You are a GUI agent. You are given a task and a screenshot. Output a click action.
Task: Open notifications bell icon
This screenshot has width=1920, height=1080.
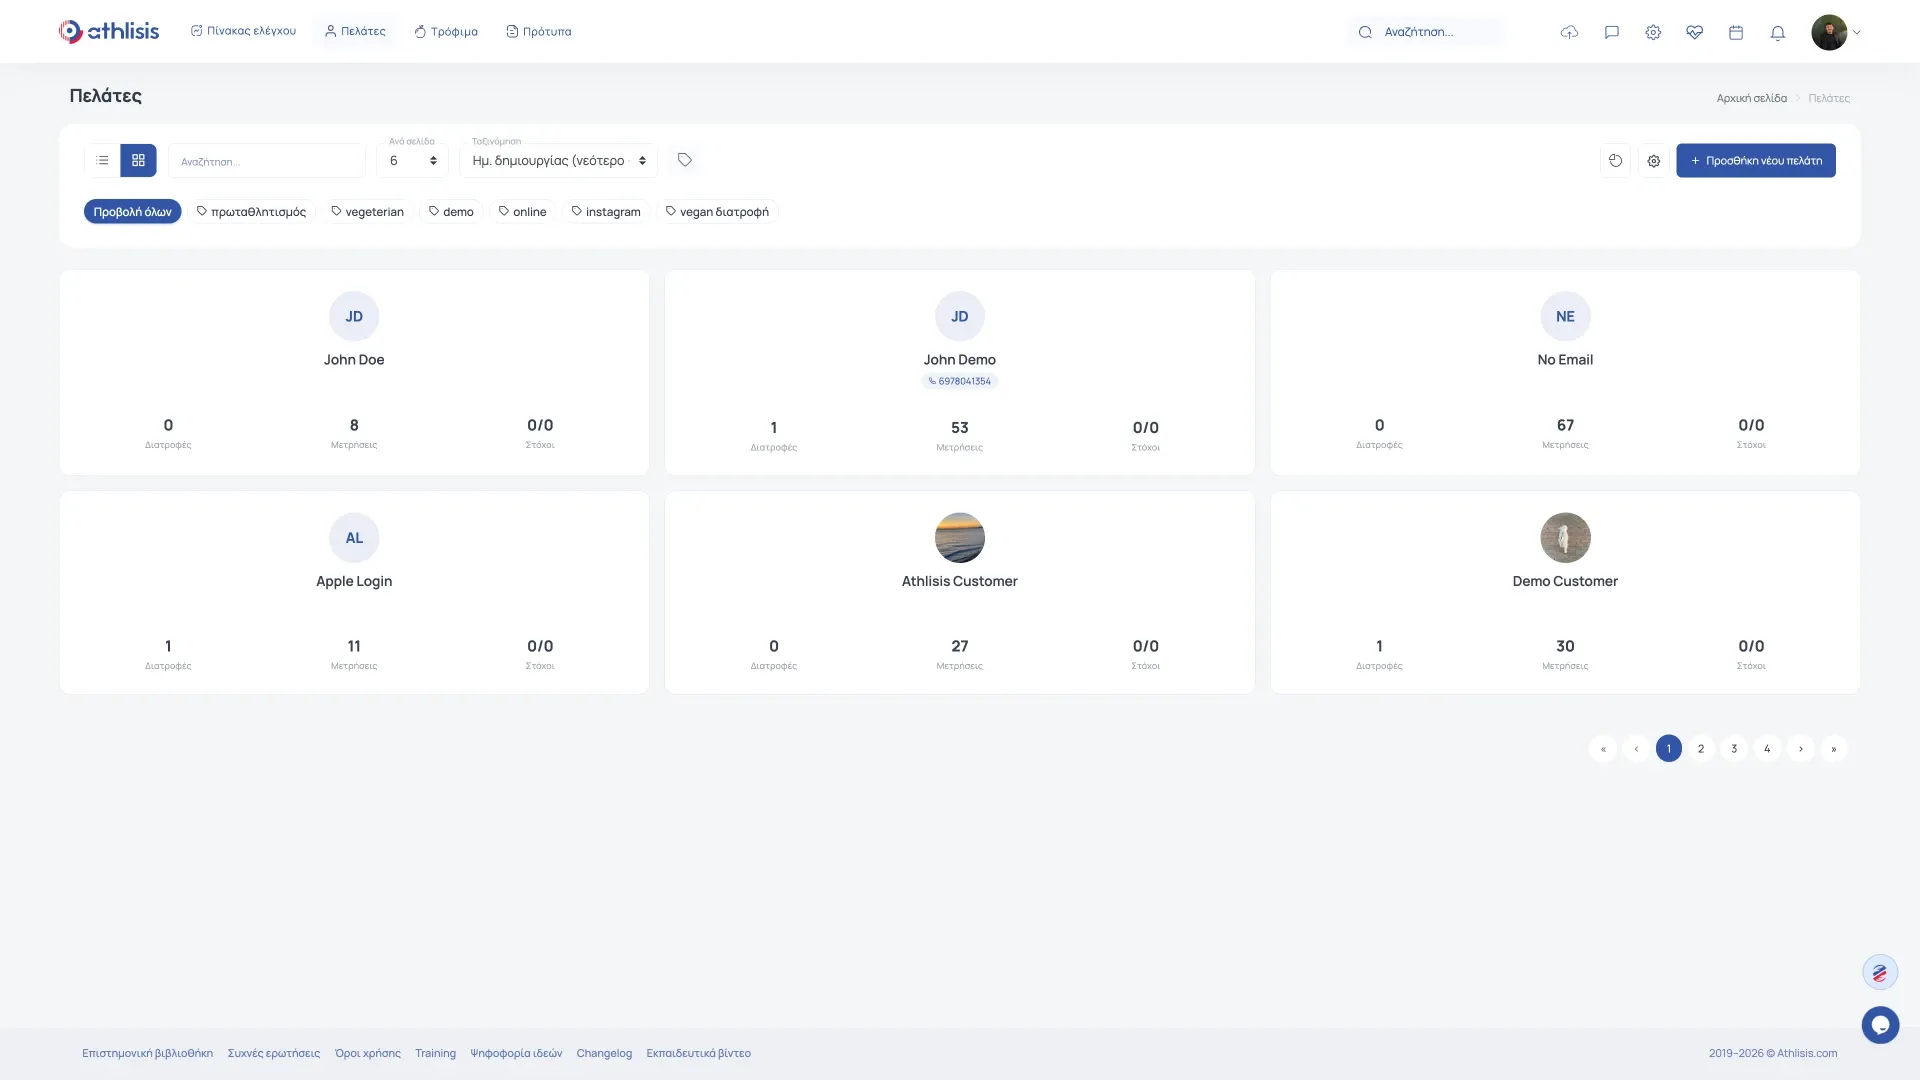(1777, 32)
